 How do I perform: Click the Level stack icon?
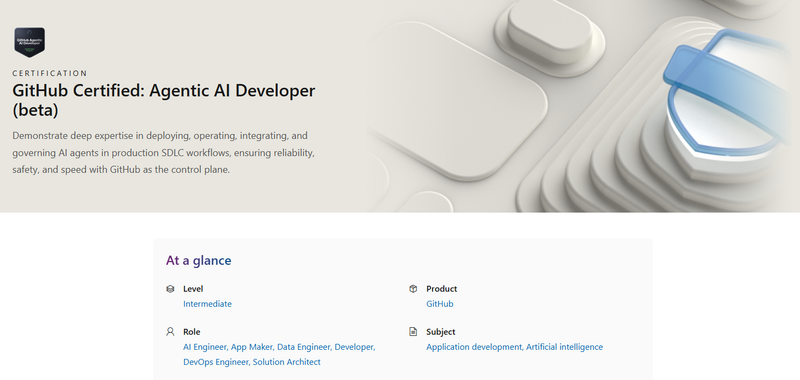coord(170,289)
